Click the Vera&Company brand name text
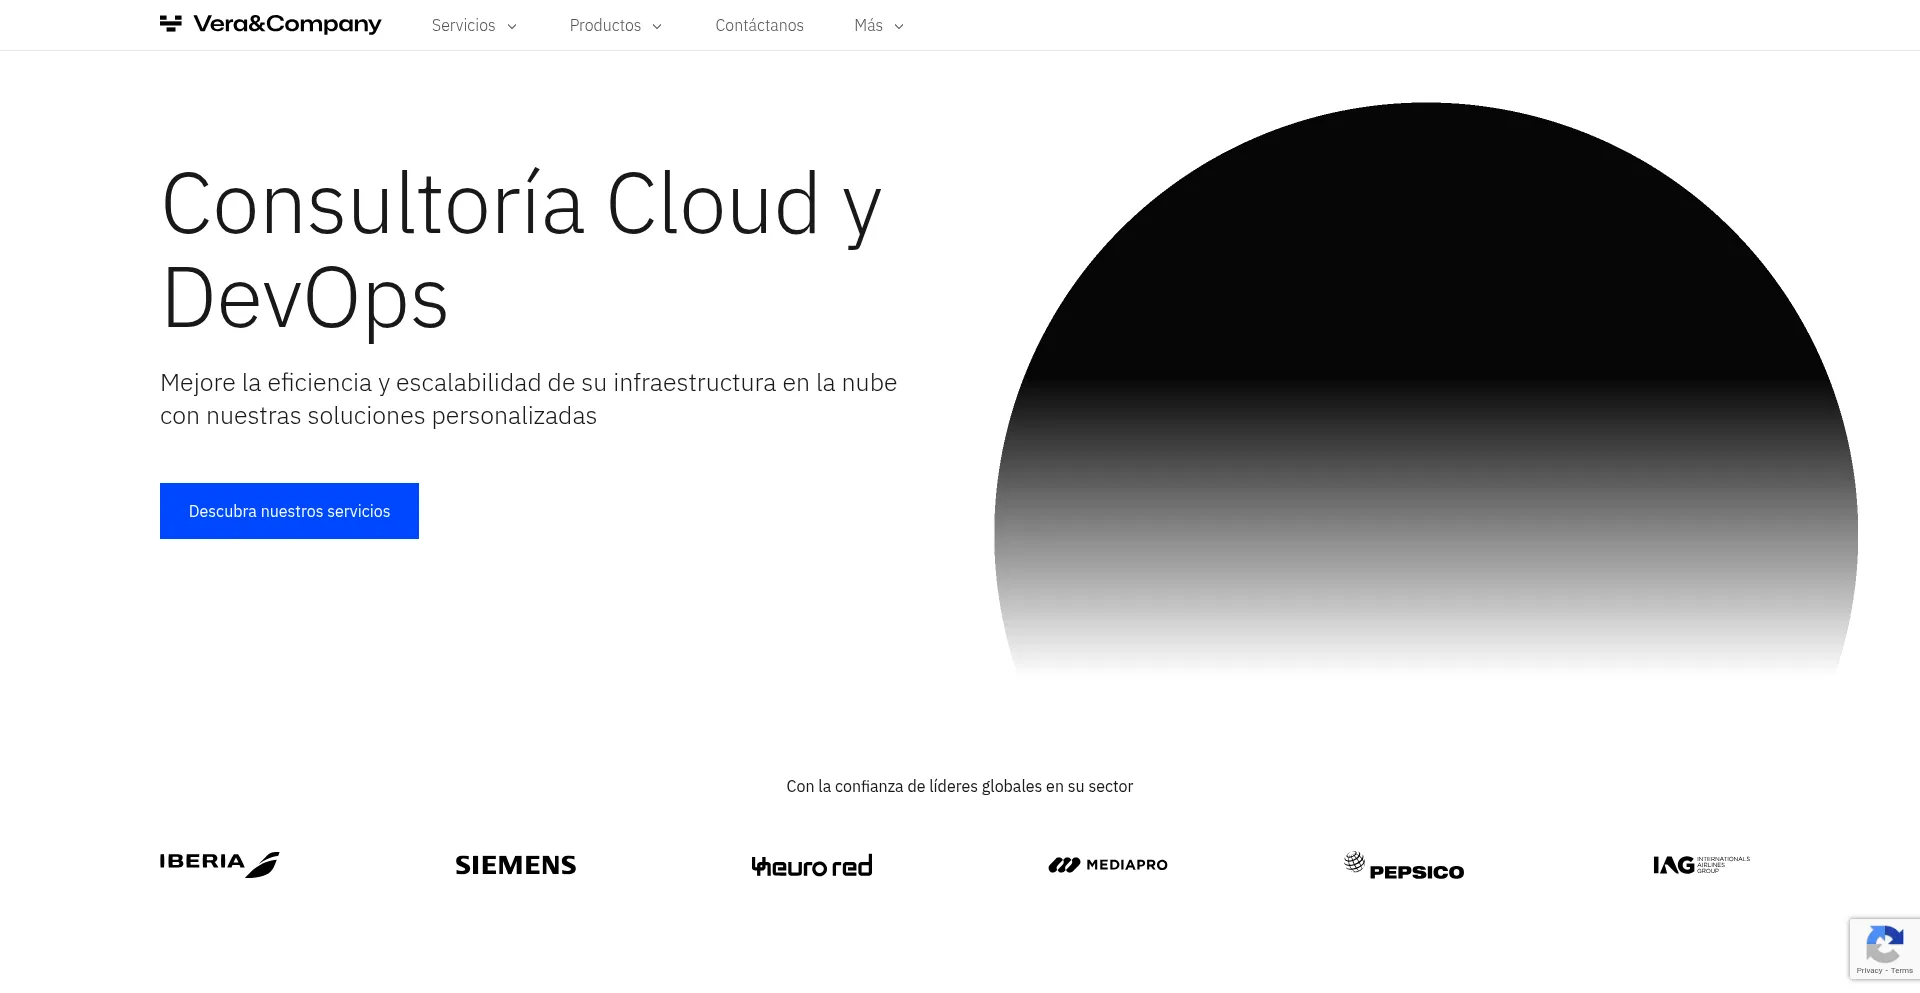 287,24
